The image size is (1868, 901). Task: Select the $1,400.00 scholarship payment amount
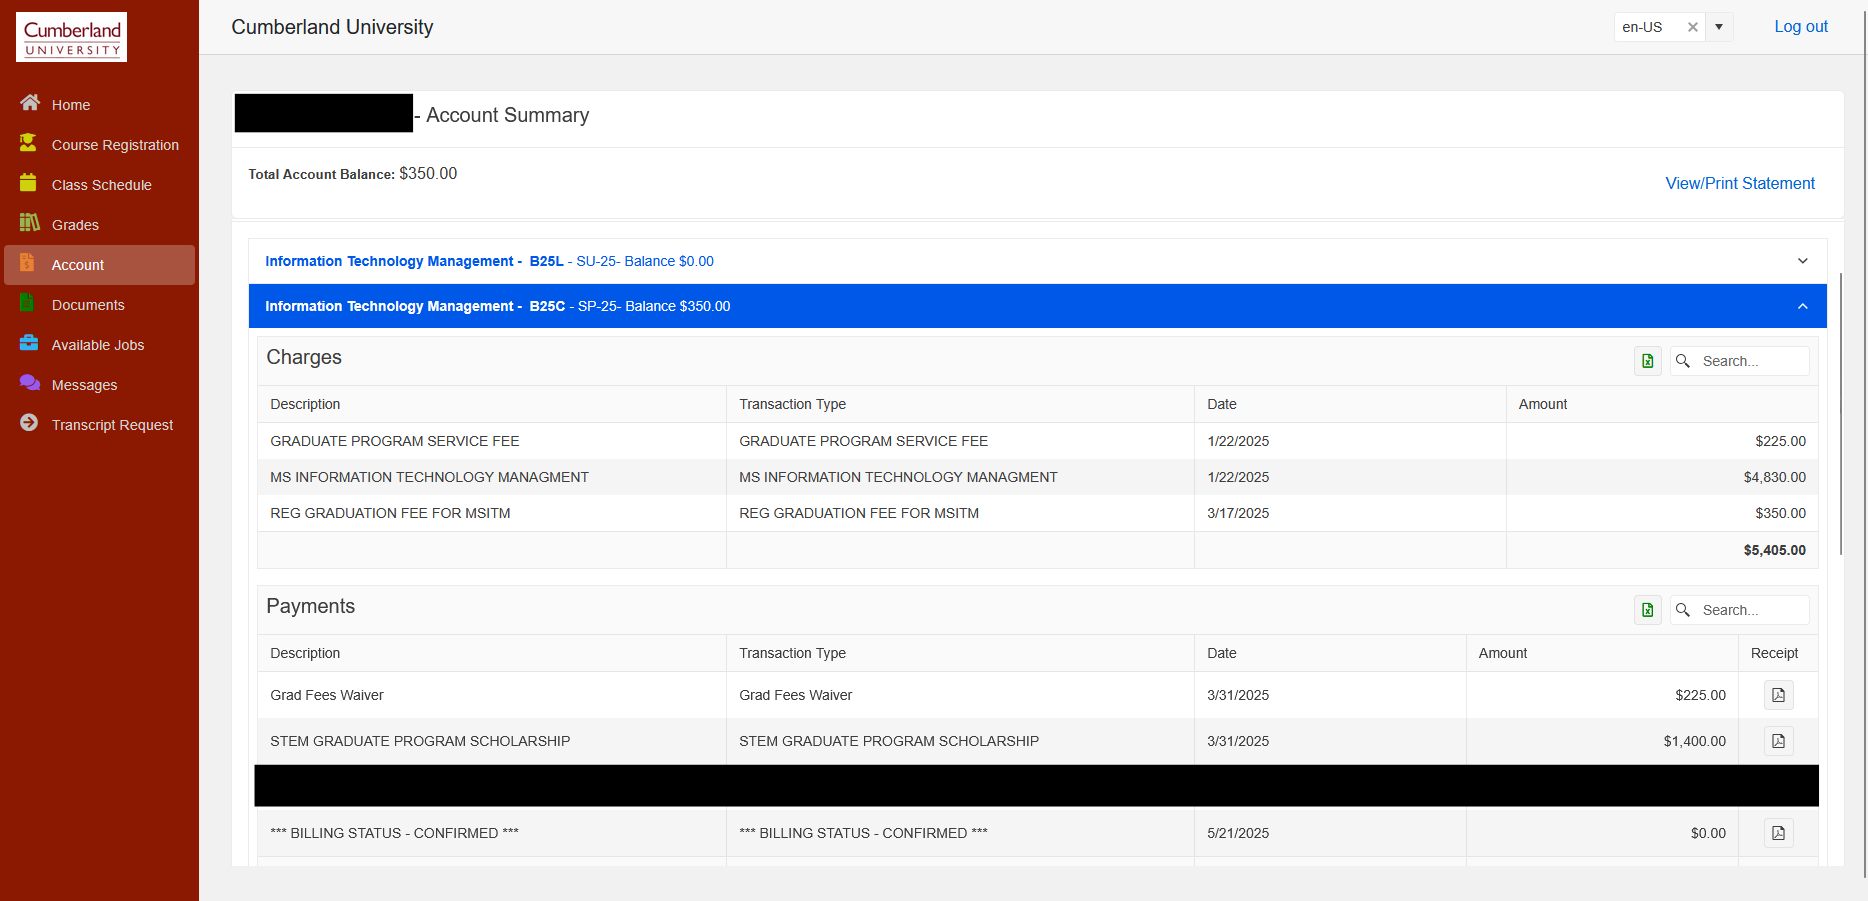(x=1695, y=741)
